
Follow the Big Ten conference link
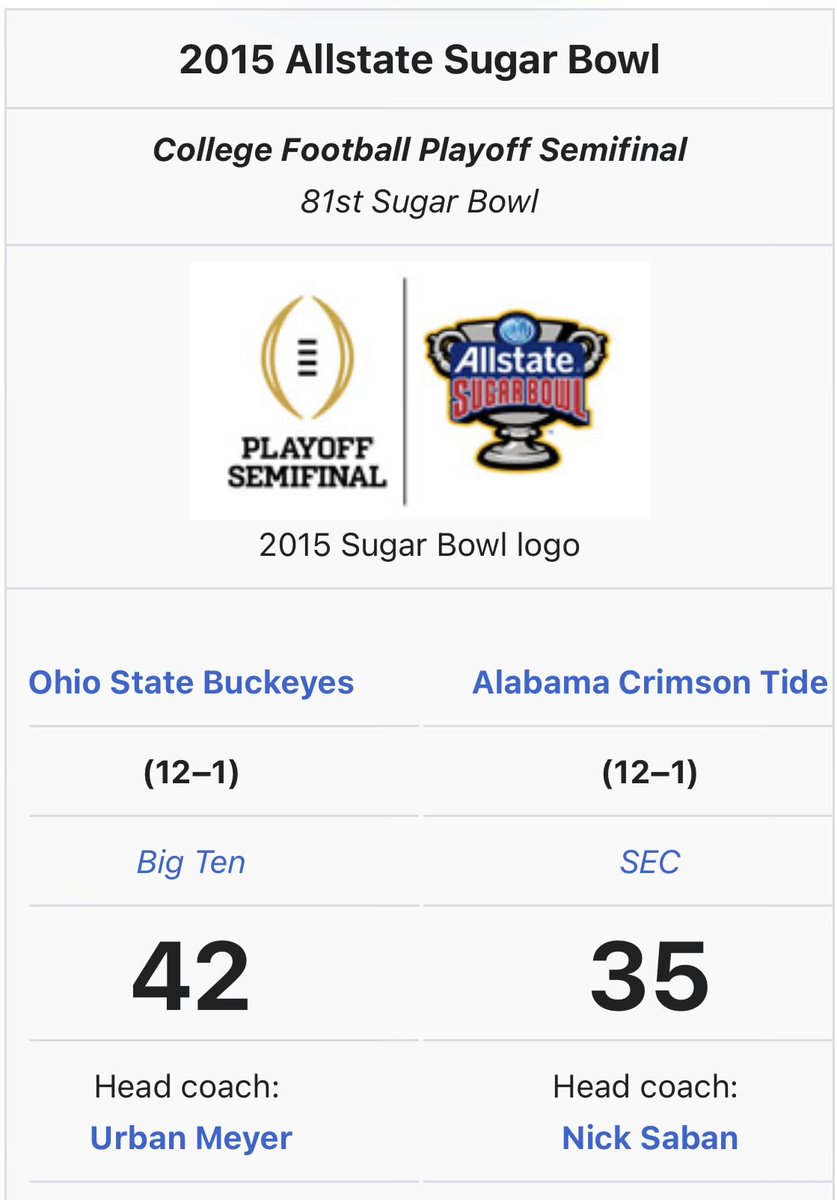191,862
